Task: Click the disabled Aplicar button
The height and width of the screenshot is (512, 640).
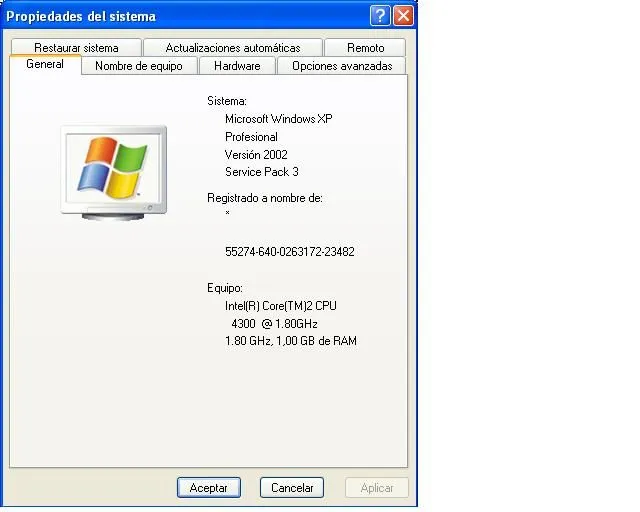Action: (377, 488)
